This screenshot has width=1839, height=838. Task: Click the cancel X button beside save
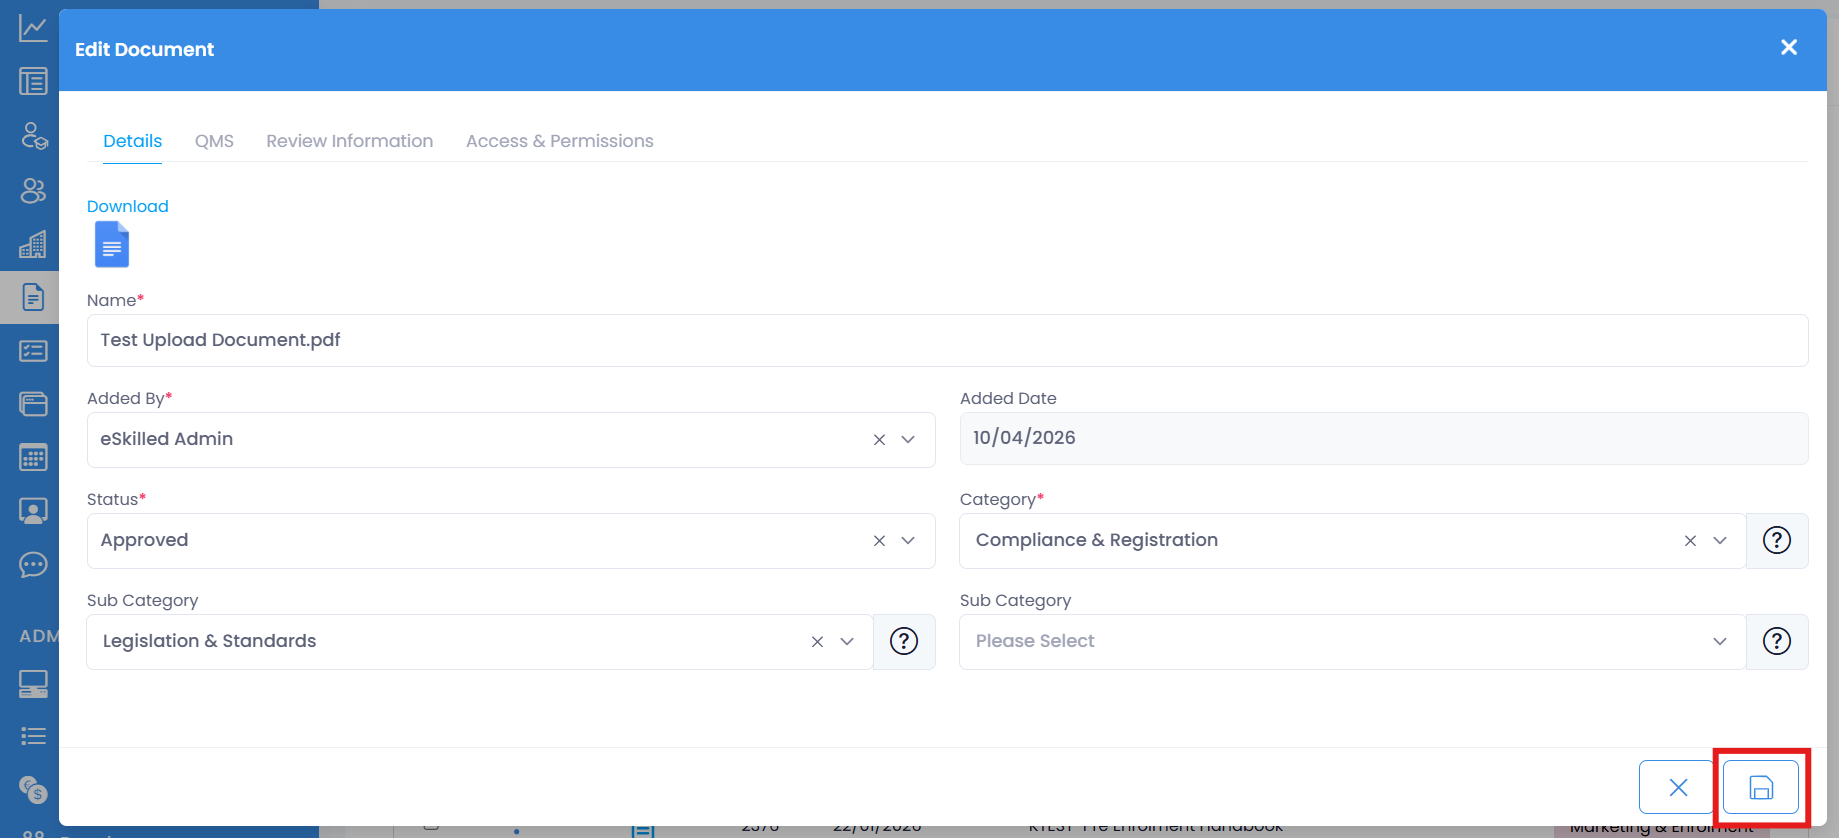coord(1677,788)
